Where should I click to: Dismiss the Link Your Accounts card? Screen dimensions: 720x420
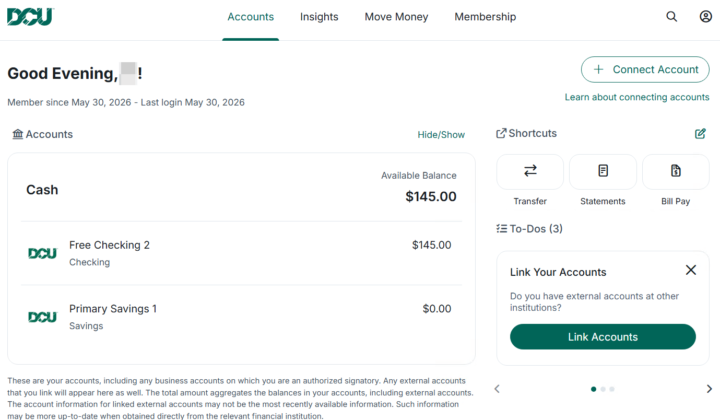(691, 270)
